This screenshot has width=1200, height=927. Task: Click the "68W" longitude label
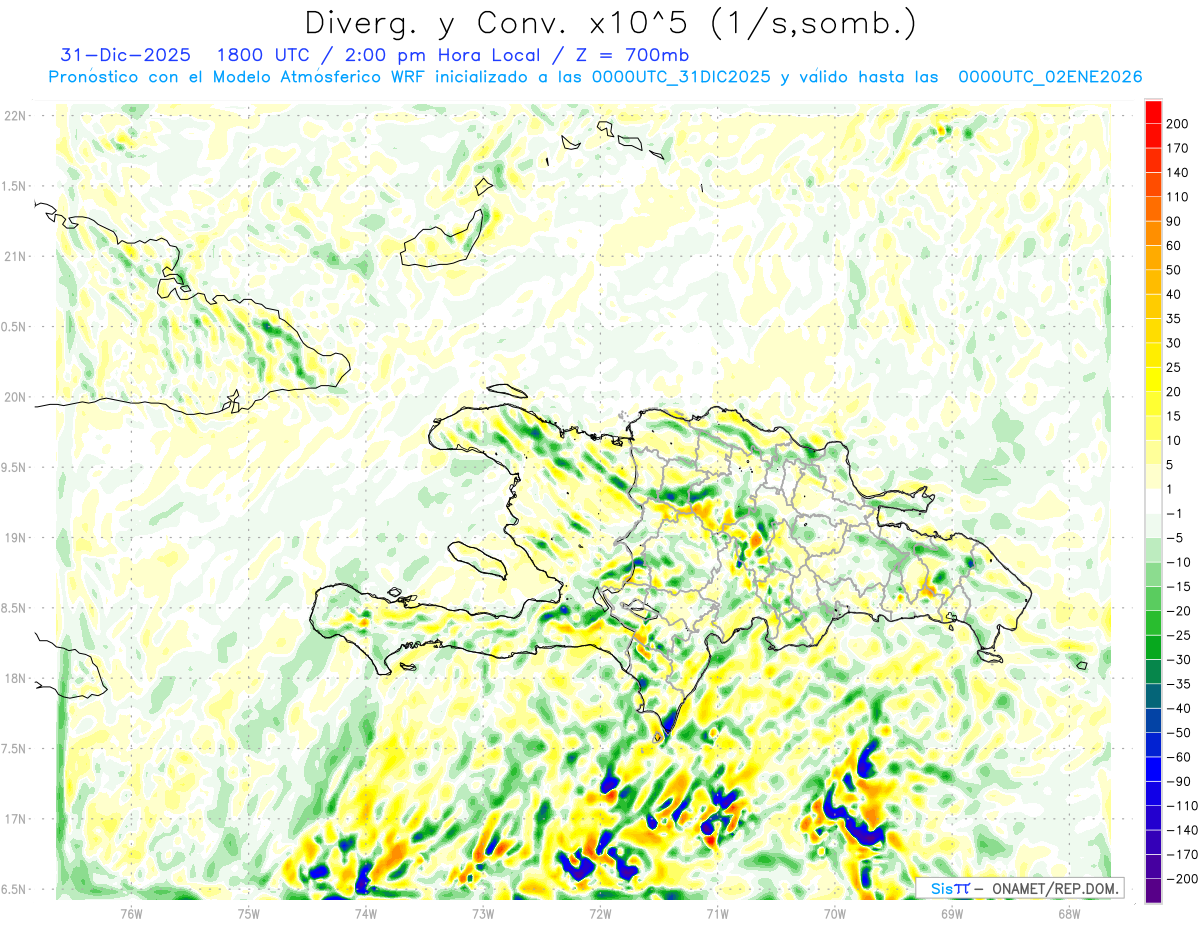[x=1069, y=913]
